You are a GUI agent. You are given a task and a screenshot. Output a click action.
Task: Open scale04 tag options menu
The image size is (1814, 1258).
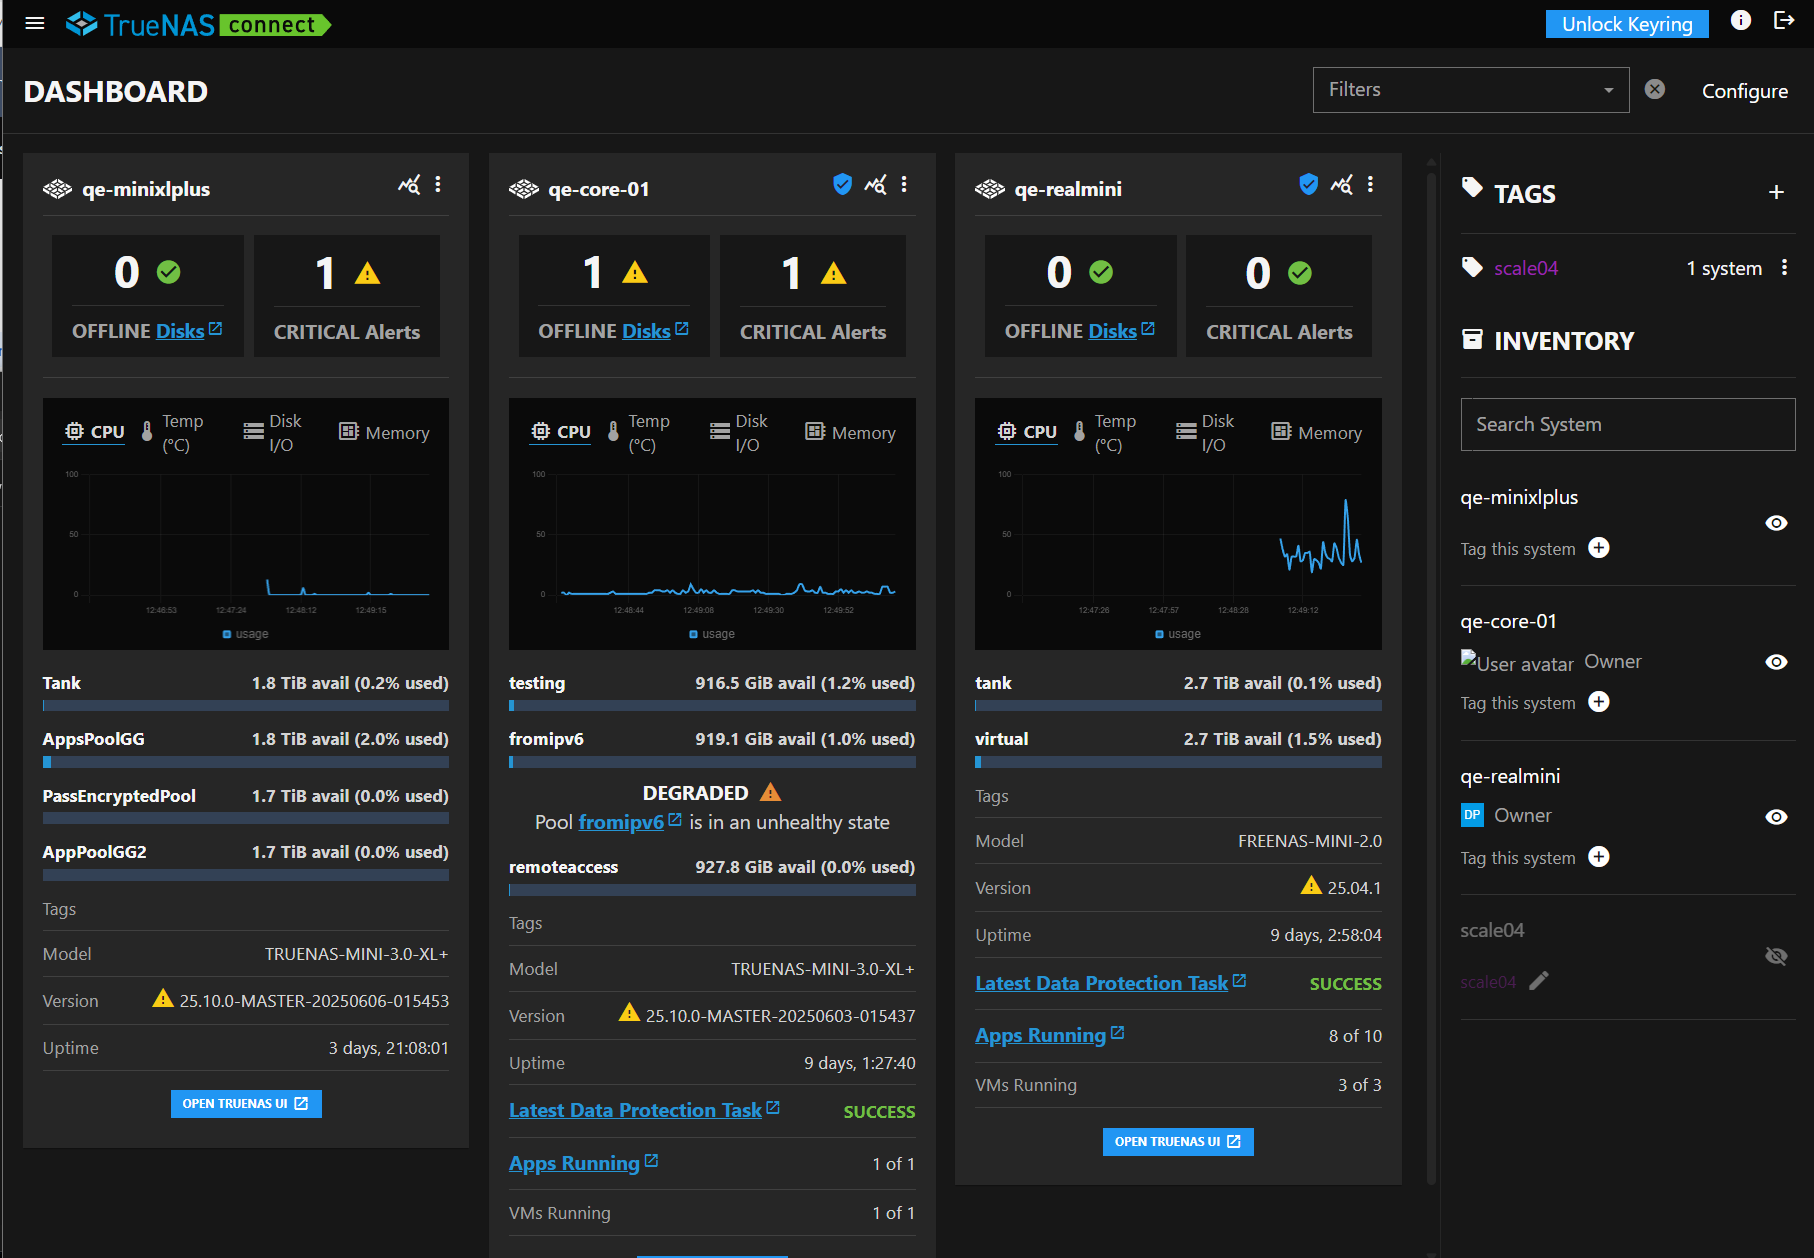click(1784, 268)
